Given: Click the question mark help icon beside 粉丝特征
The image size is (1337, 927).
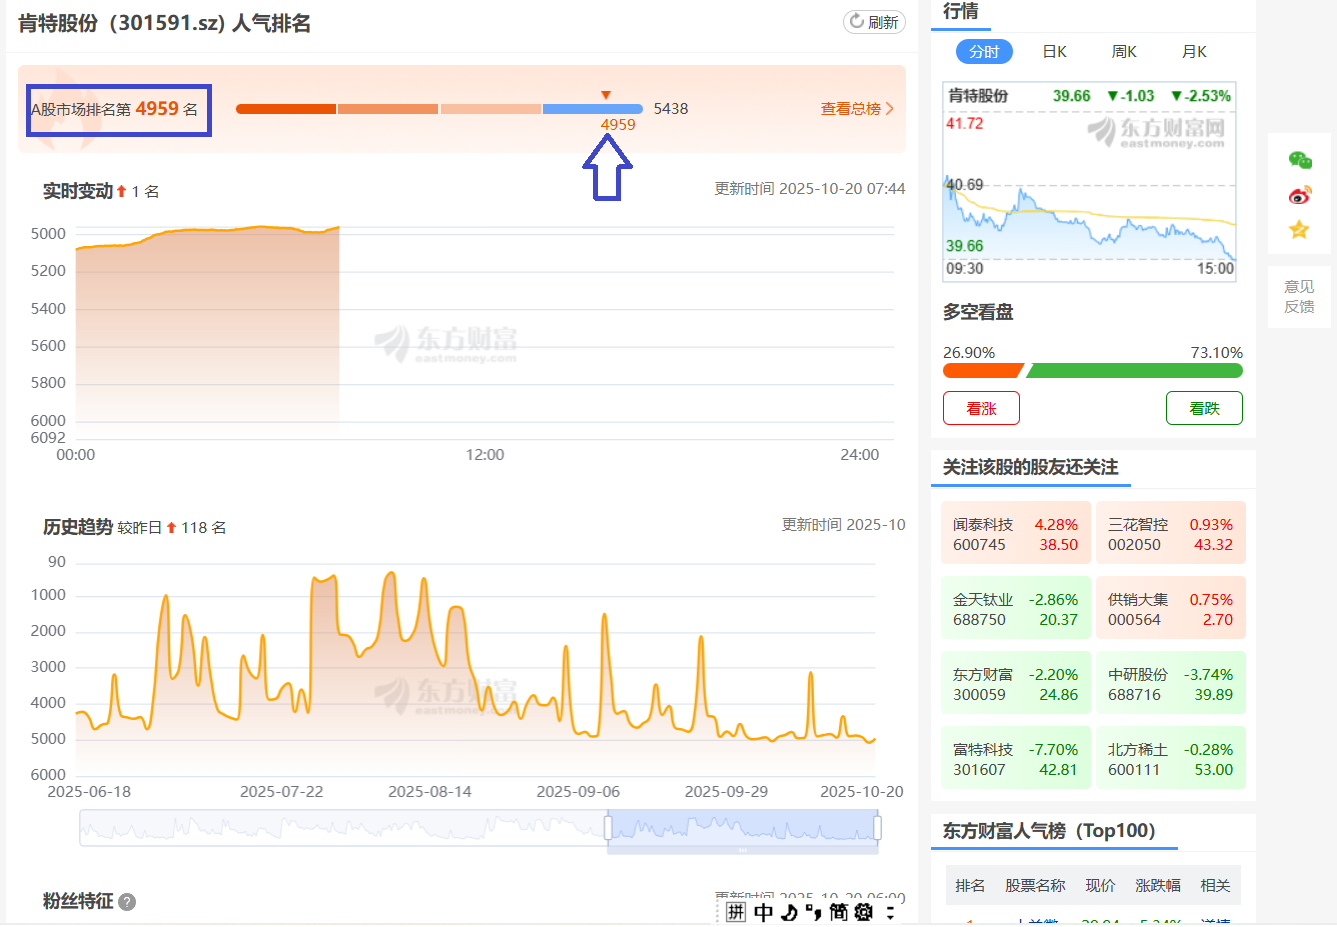Looking at the screenshot, I should [127, 902].
